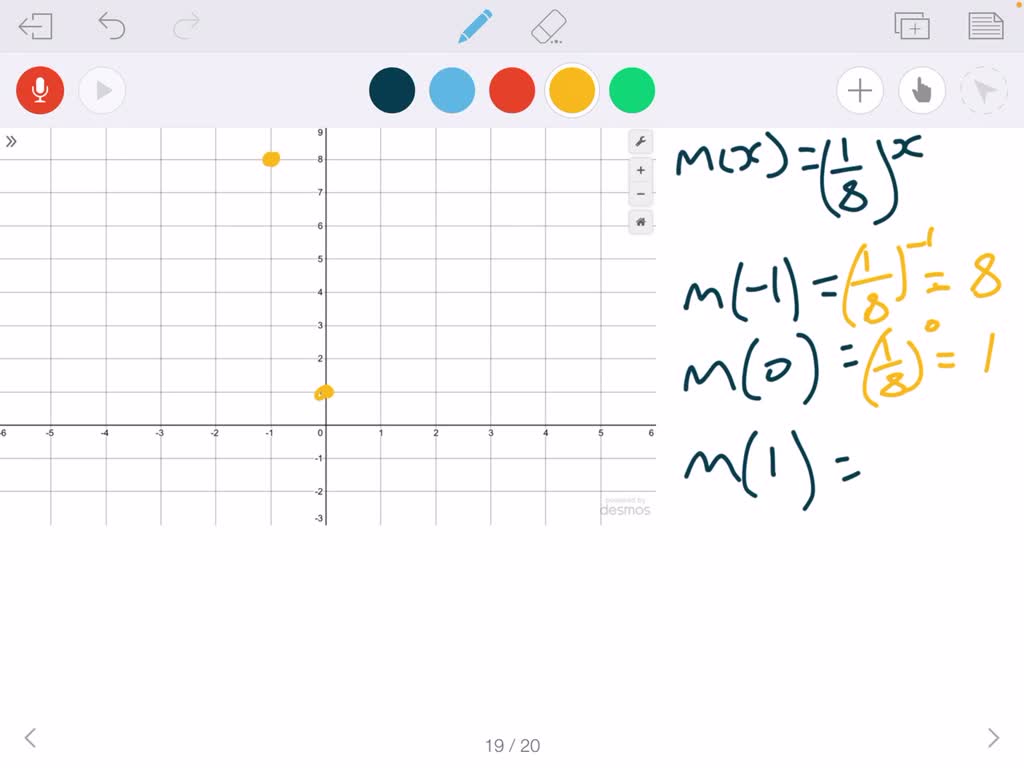Viewport: 1024px width, 768px height.
Task: Open the notes page icon
Action: tap(985, 25)
